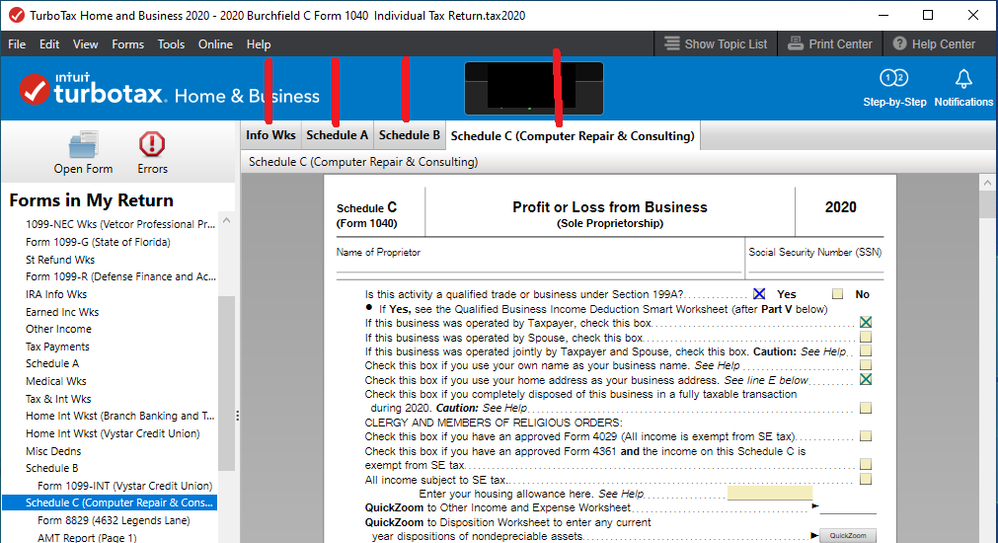The height and width of the screenshot is (543, 998).
Task: Open the Help Center
Action: pyautogui.click(x=934, y=44)
